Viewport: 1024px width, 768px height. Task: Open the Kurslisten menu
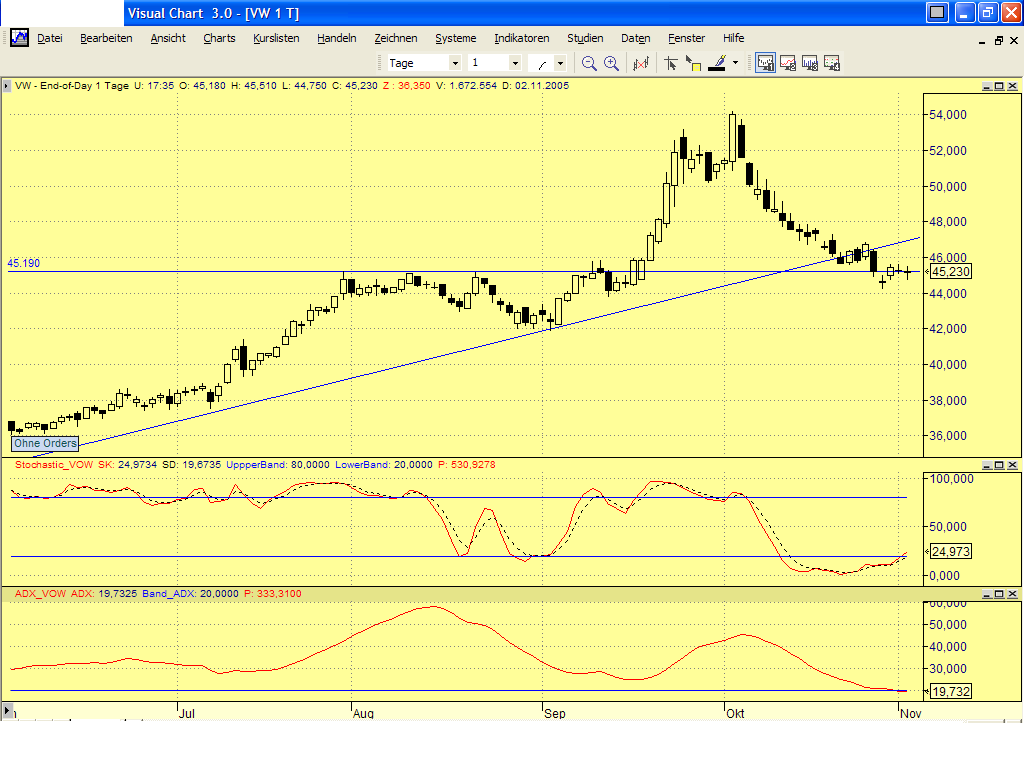[276, 38]
